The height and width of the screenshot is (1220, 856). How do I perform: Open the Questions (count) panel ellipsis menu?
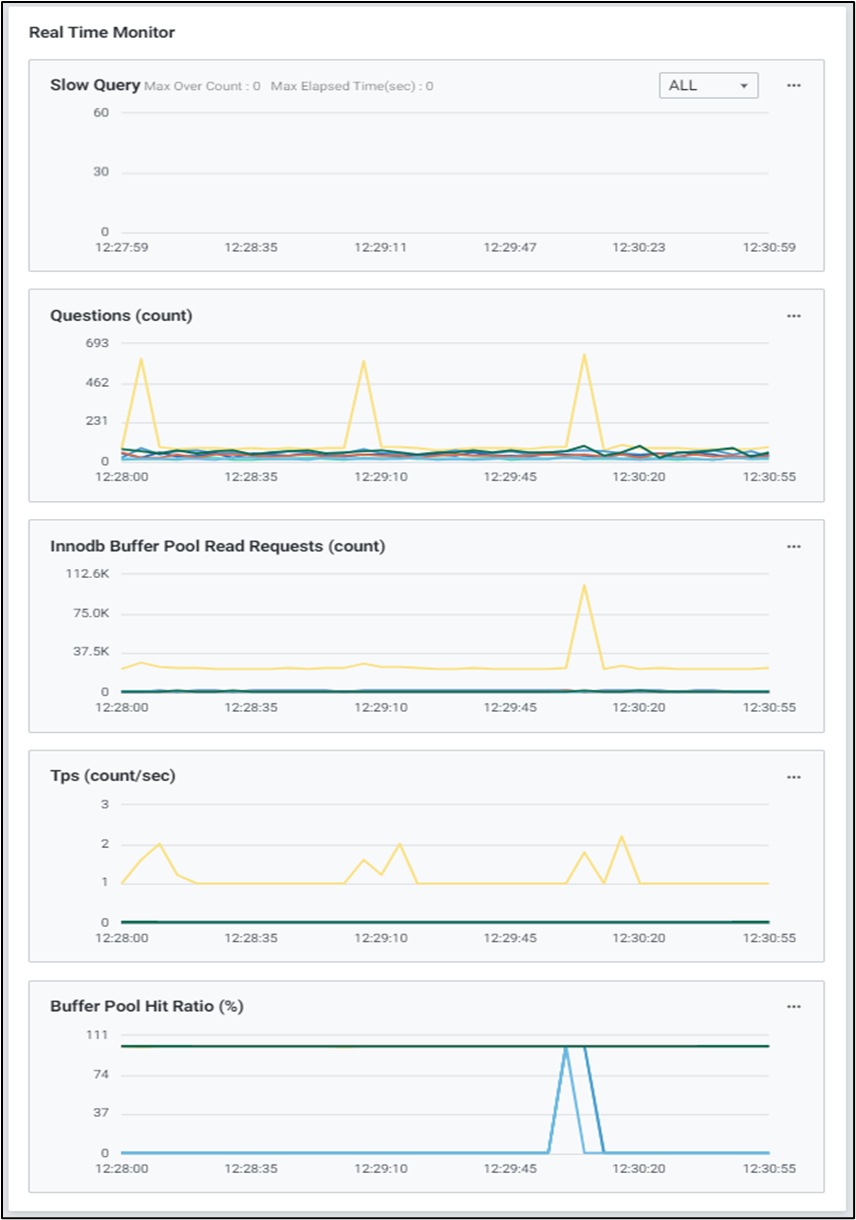click(x=793, y=316)
